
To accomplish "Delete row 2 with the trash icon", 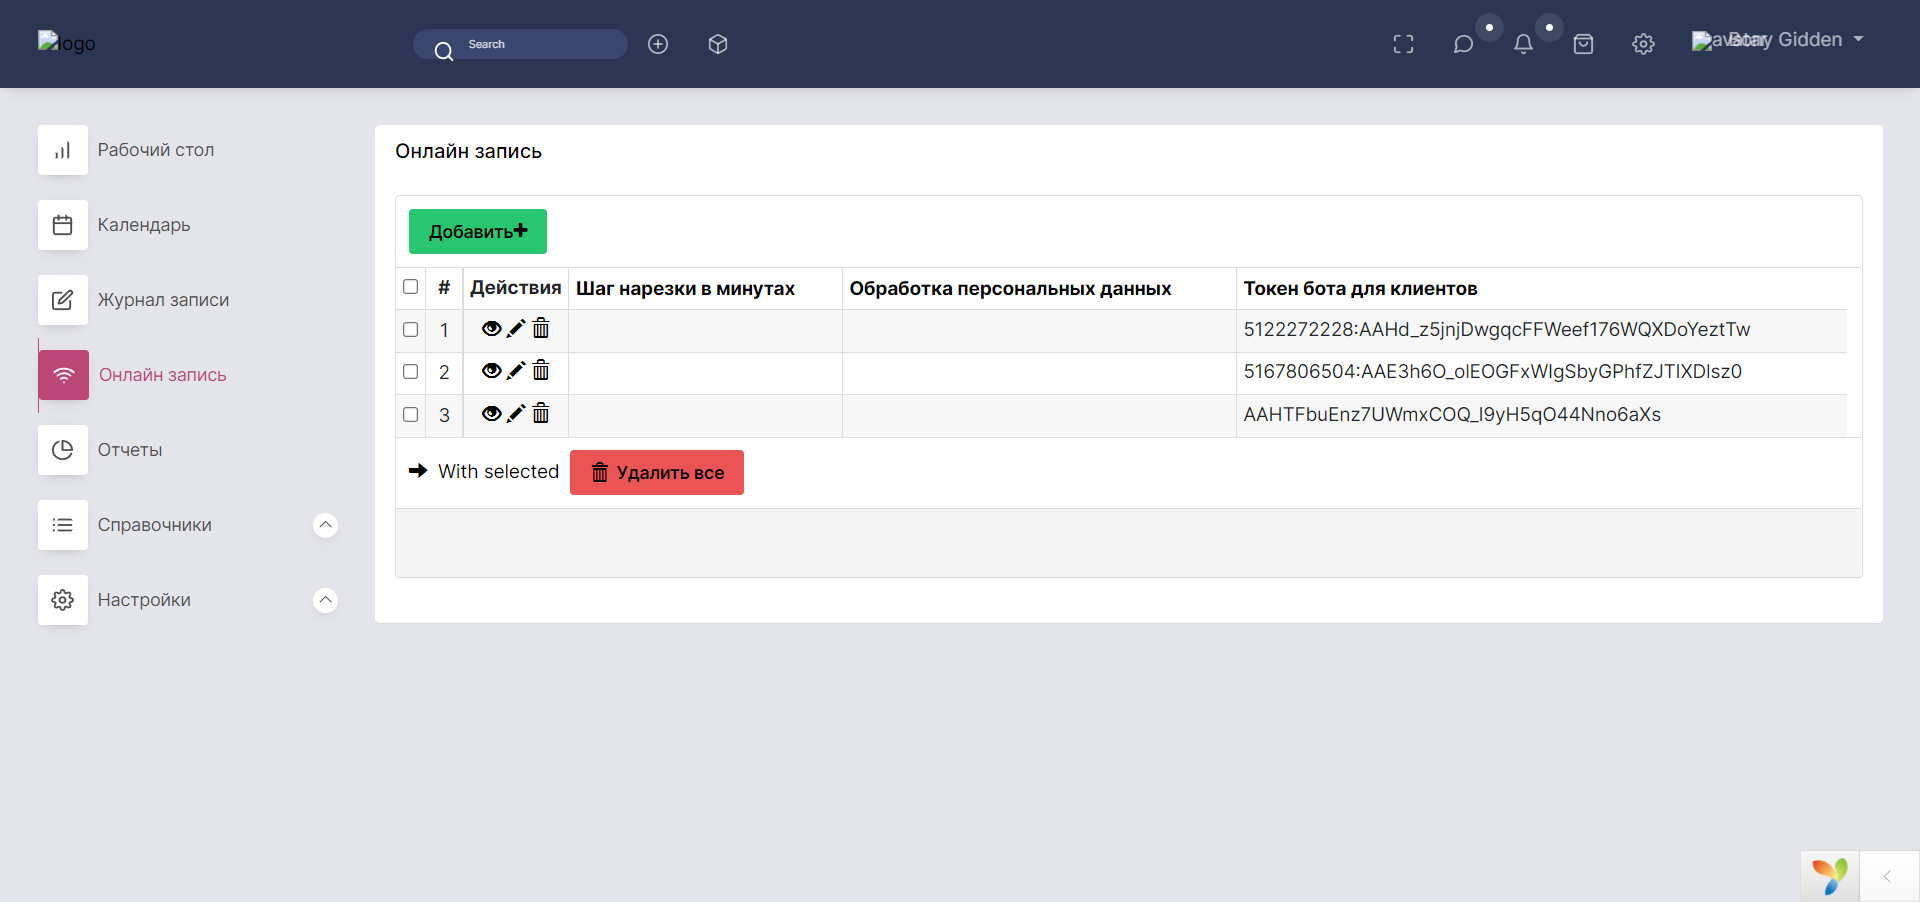I will 541,370.
